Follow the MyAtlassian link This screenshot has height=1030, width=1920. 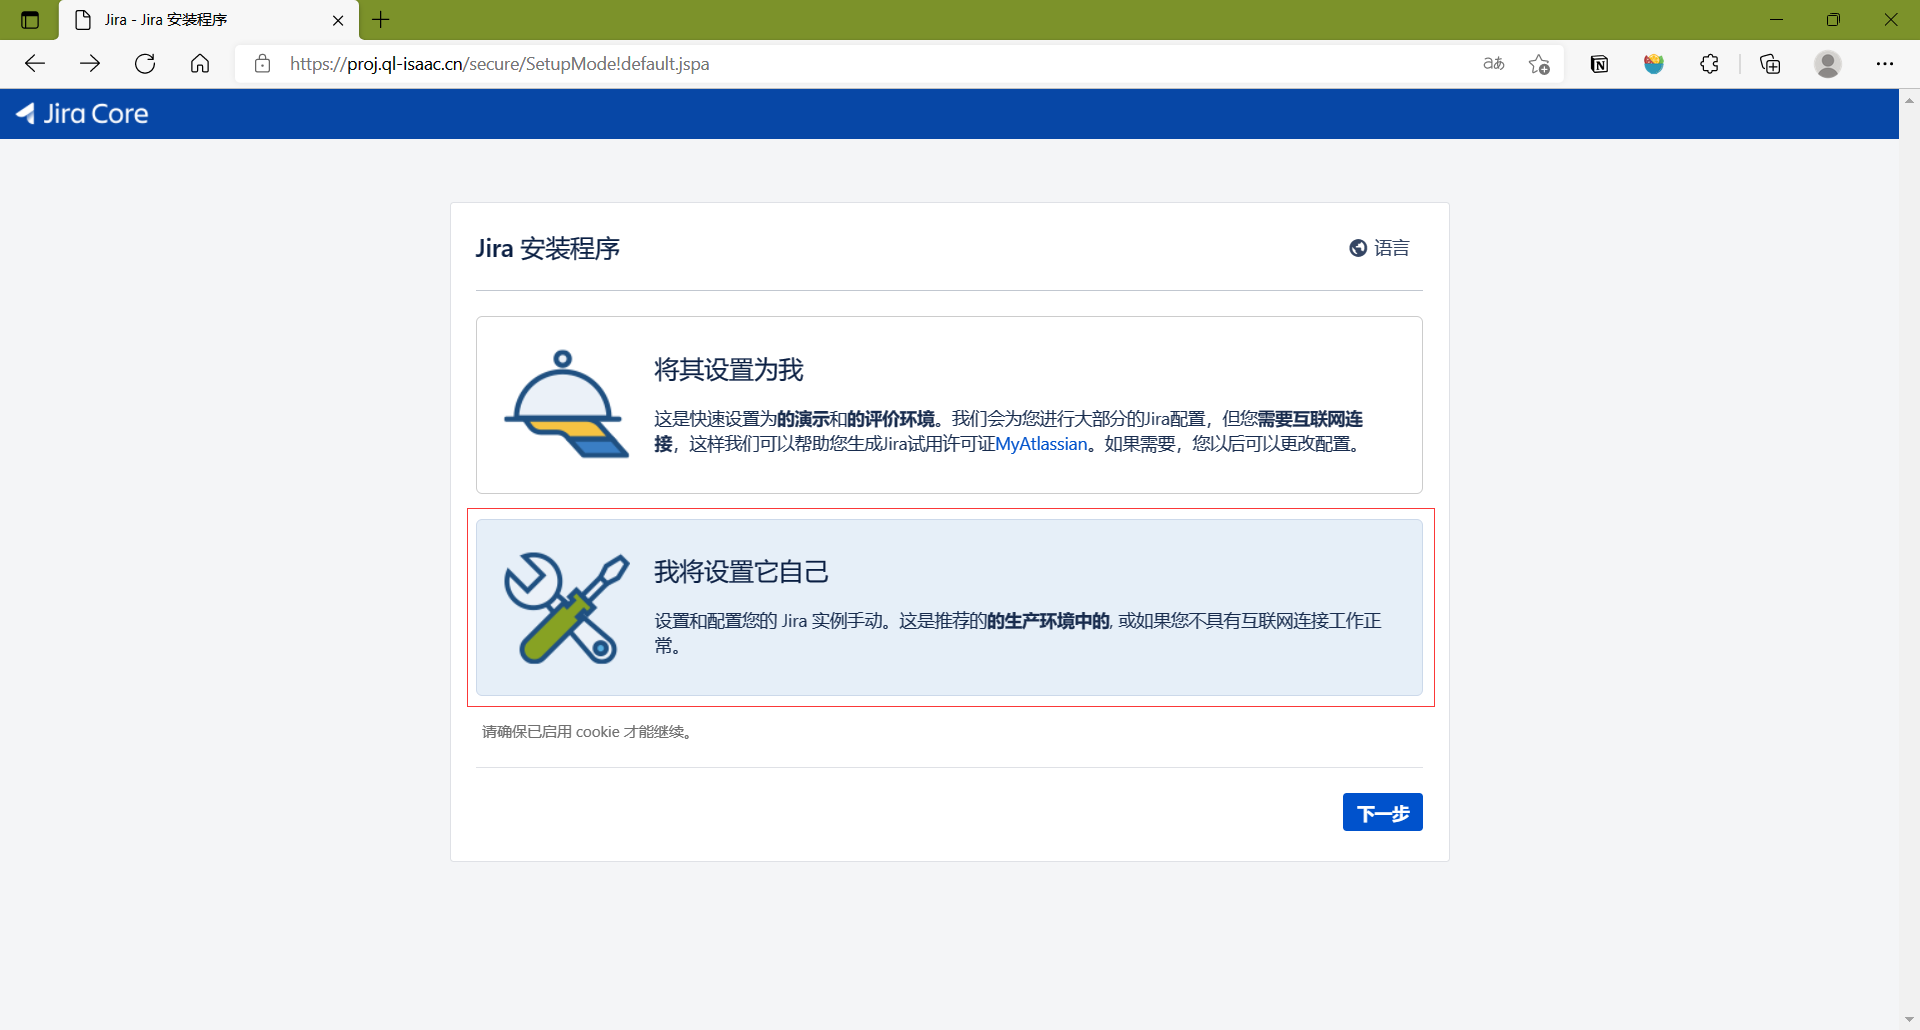[x=1041, y=443]
